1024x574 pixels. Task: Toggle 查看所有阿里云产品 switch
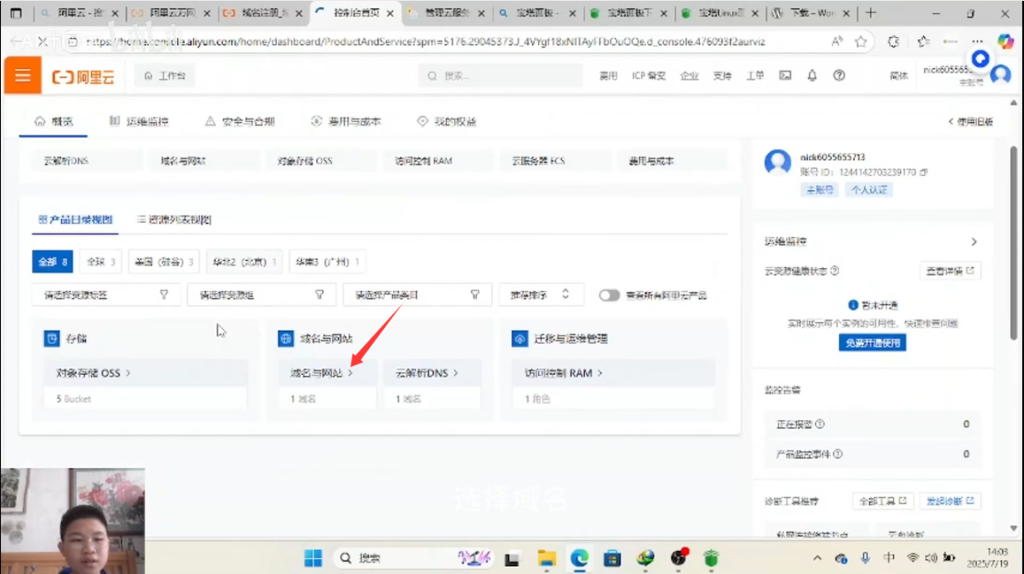609,295
